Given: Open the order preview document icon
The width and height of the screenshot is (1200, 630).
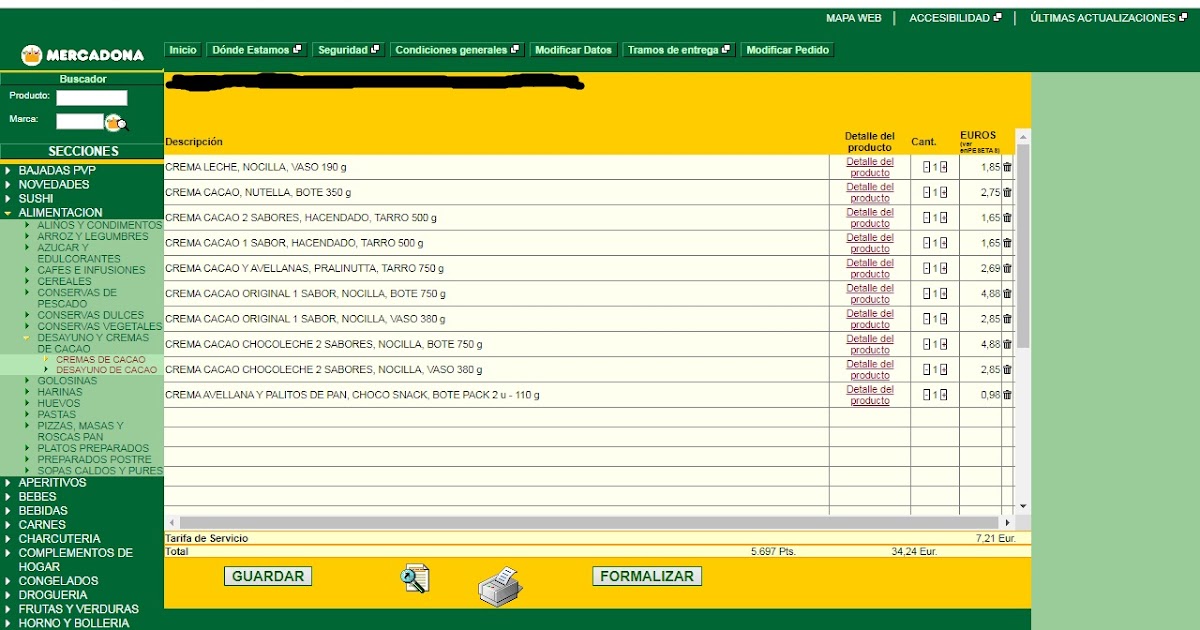Looking at the screenshot, I should 415,579.
